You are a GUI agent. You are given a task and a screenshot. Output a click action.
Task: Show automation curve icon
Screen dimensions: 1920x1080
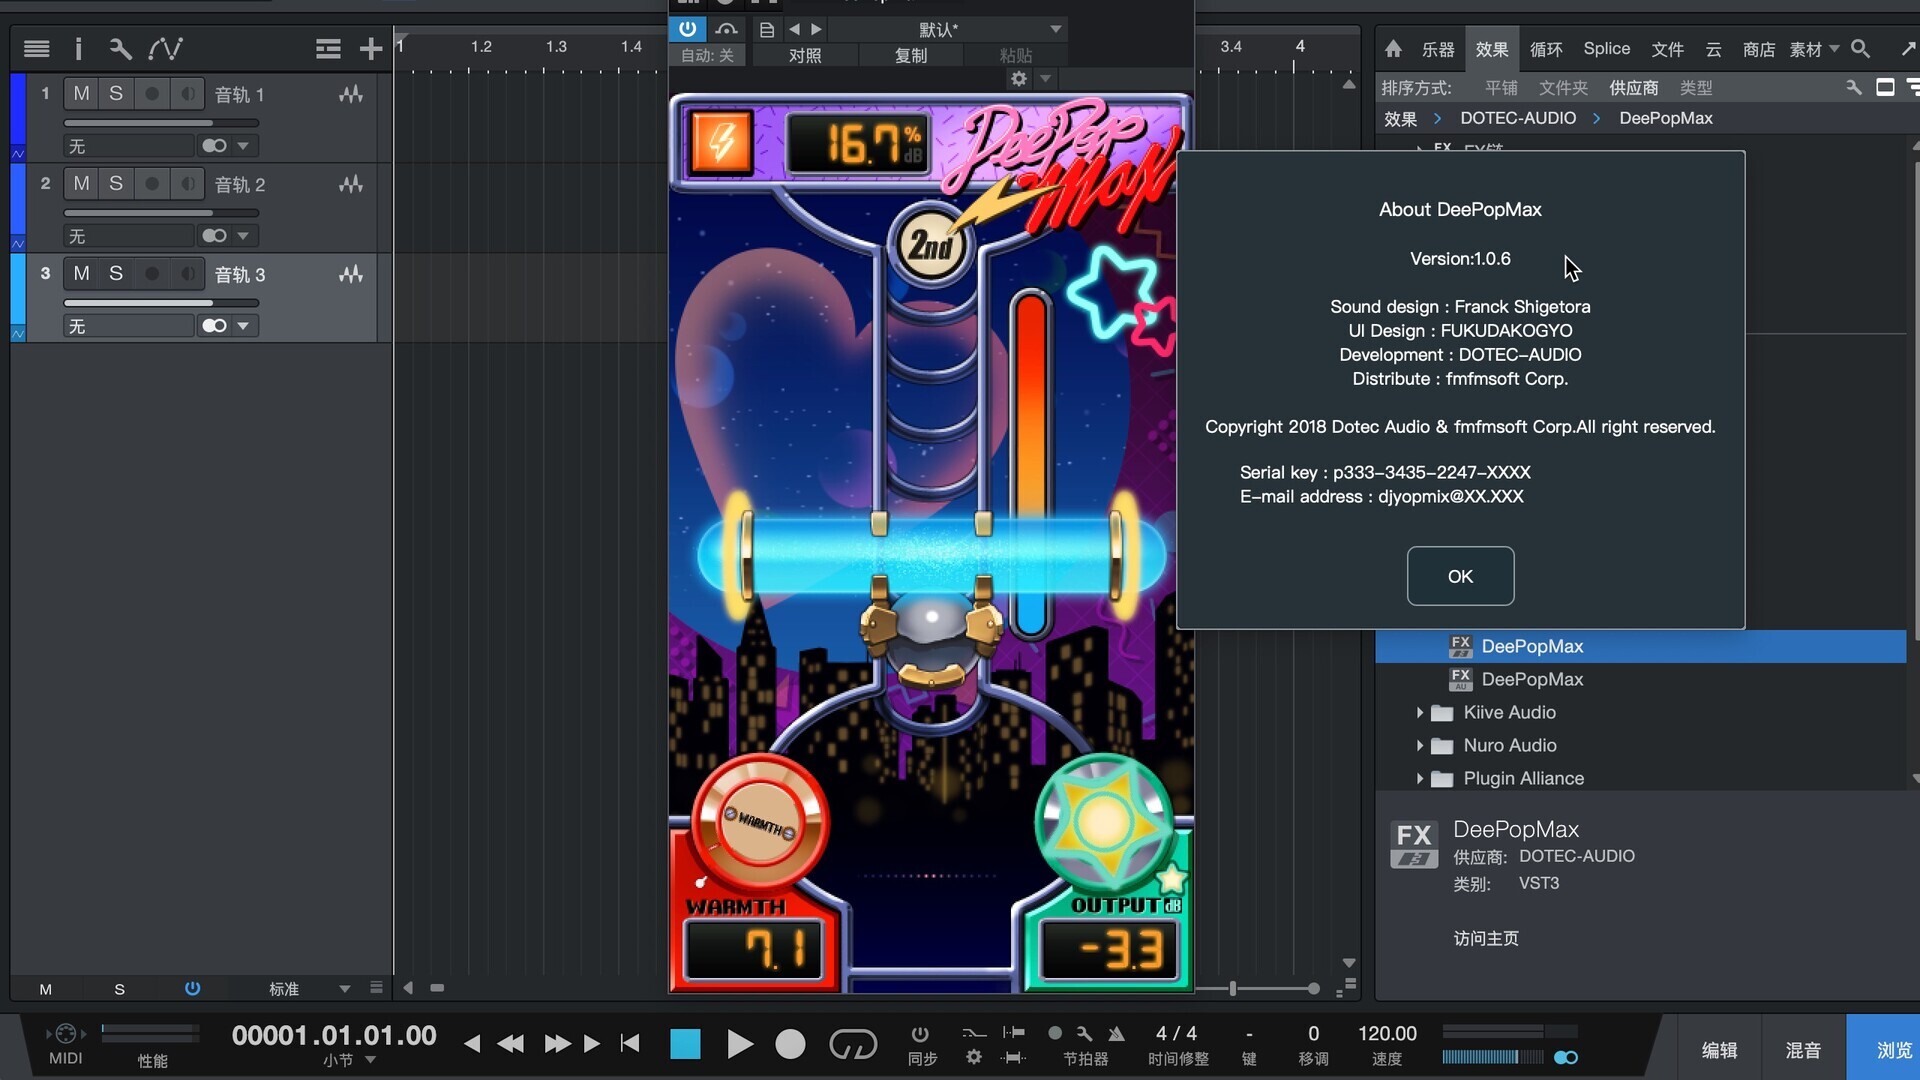165,48
